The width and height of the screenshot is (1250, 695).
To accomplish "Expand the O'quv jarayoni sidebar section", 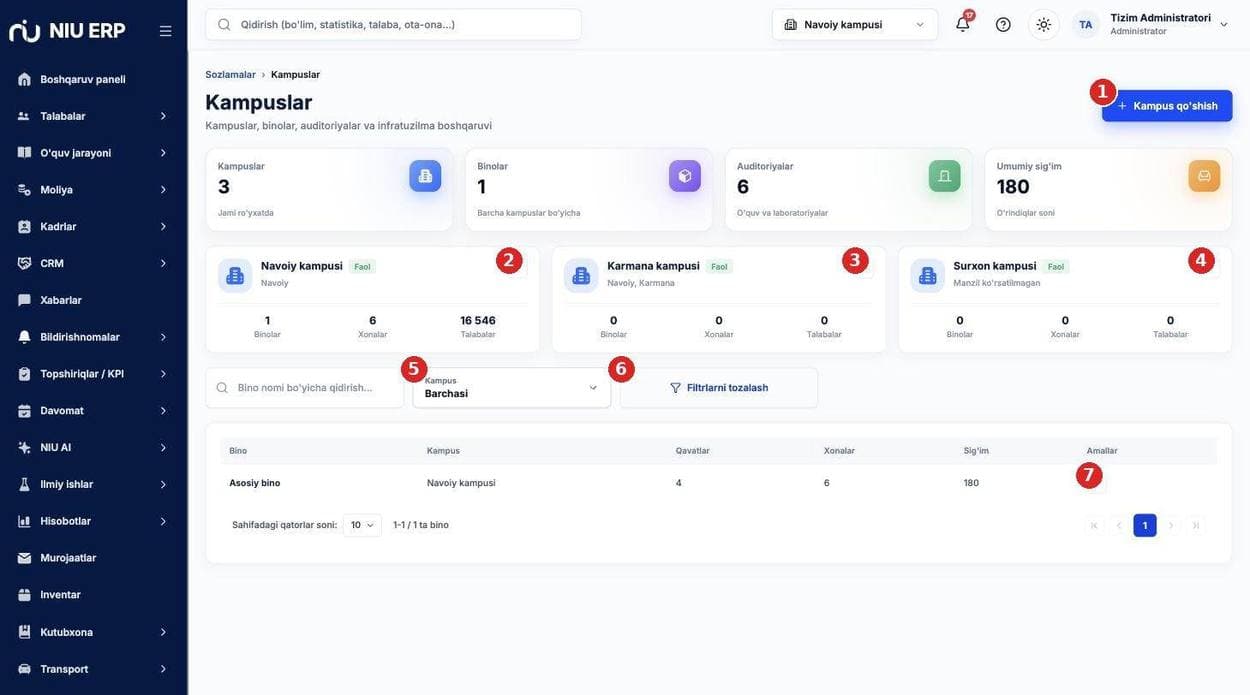I will (x=94, y=153).
